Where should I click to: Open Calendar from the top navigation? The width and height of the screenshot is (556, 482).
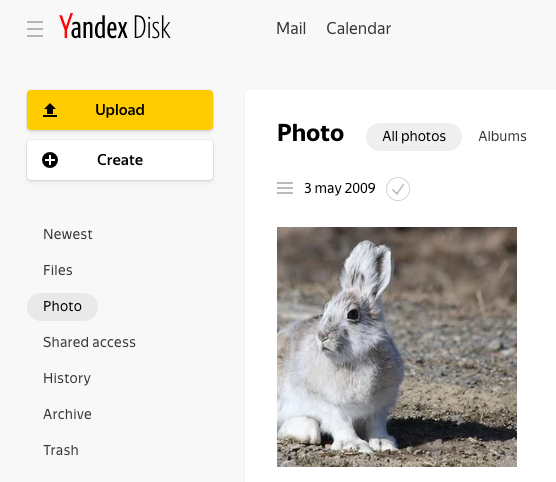point(358,28)
